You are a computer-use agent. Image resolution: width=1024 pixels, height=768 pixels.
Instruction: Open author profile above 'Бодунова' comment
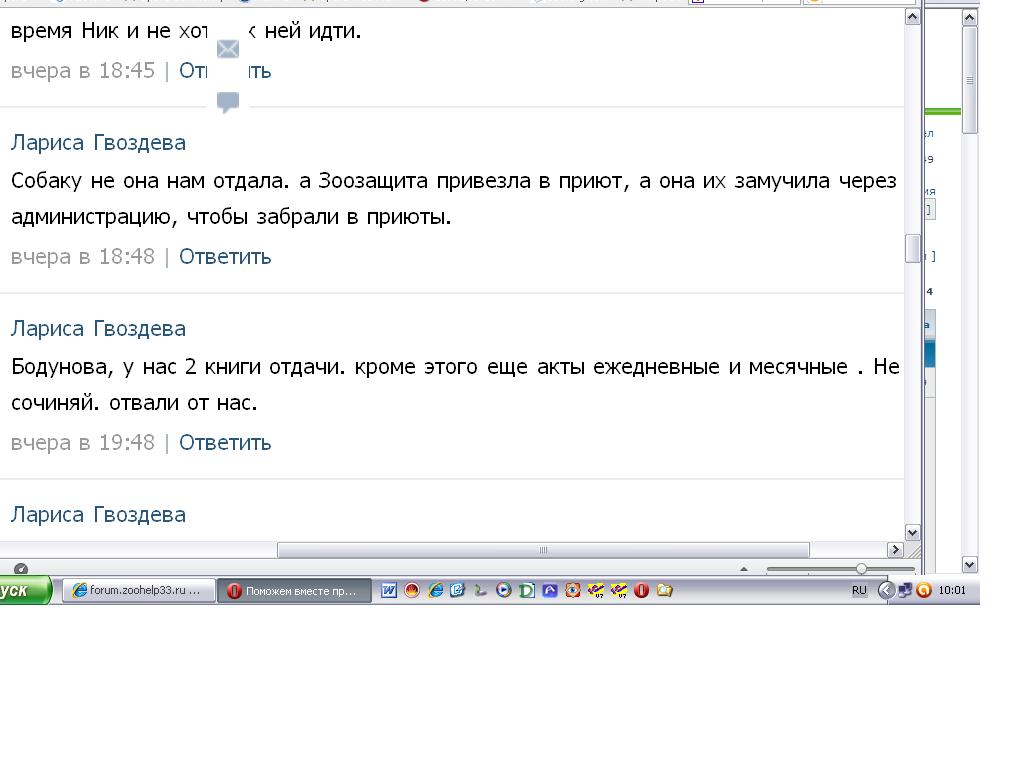pyautogui.click(x=98, y=328)
